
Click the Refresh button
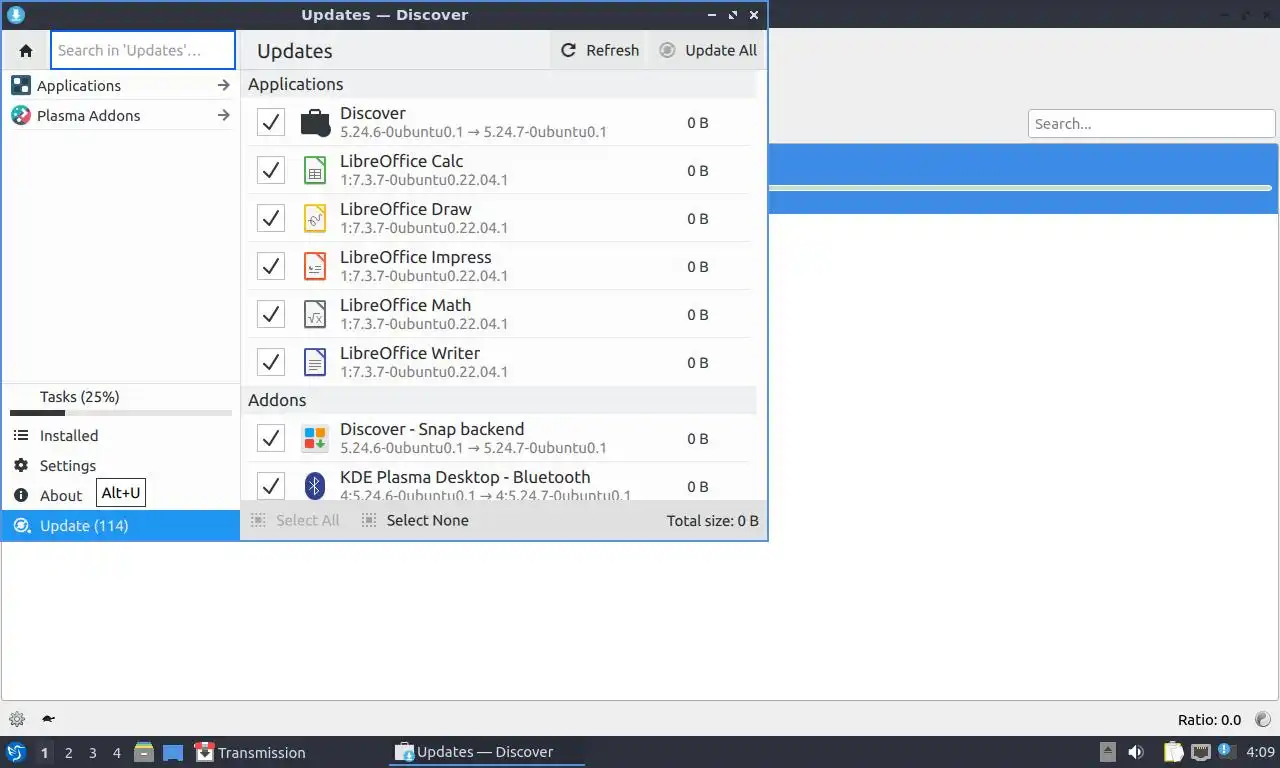[x=600, y=50]
